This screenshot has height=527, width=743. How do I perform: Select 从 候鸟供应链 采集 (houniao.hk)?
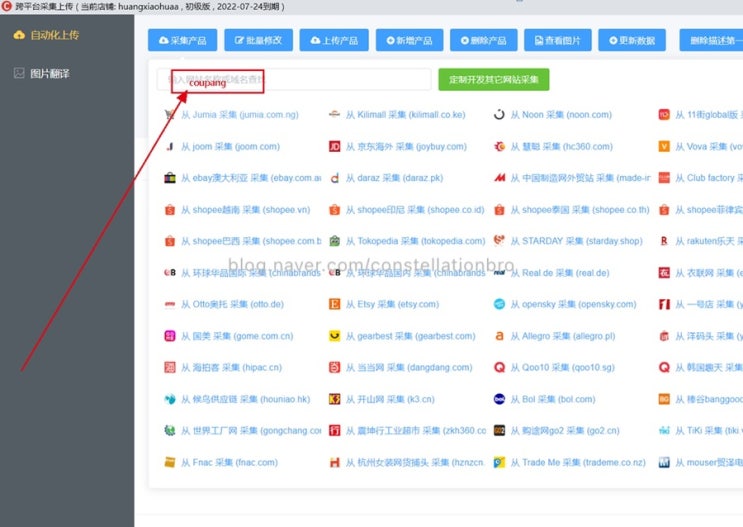pyautogui.click(x=245, y=400)
